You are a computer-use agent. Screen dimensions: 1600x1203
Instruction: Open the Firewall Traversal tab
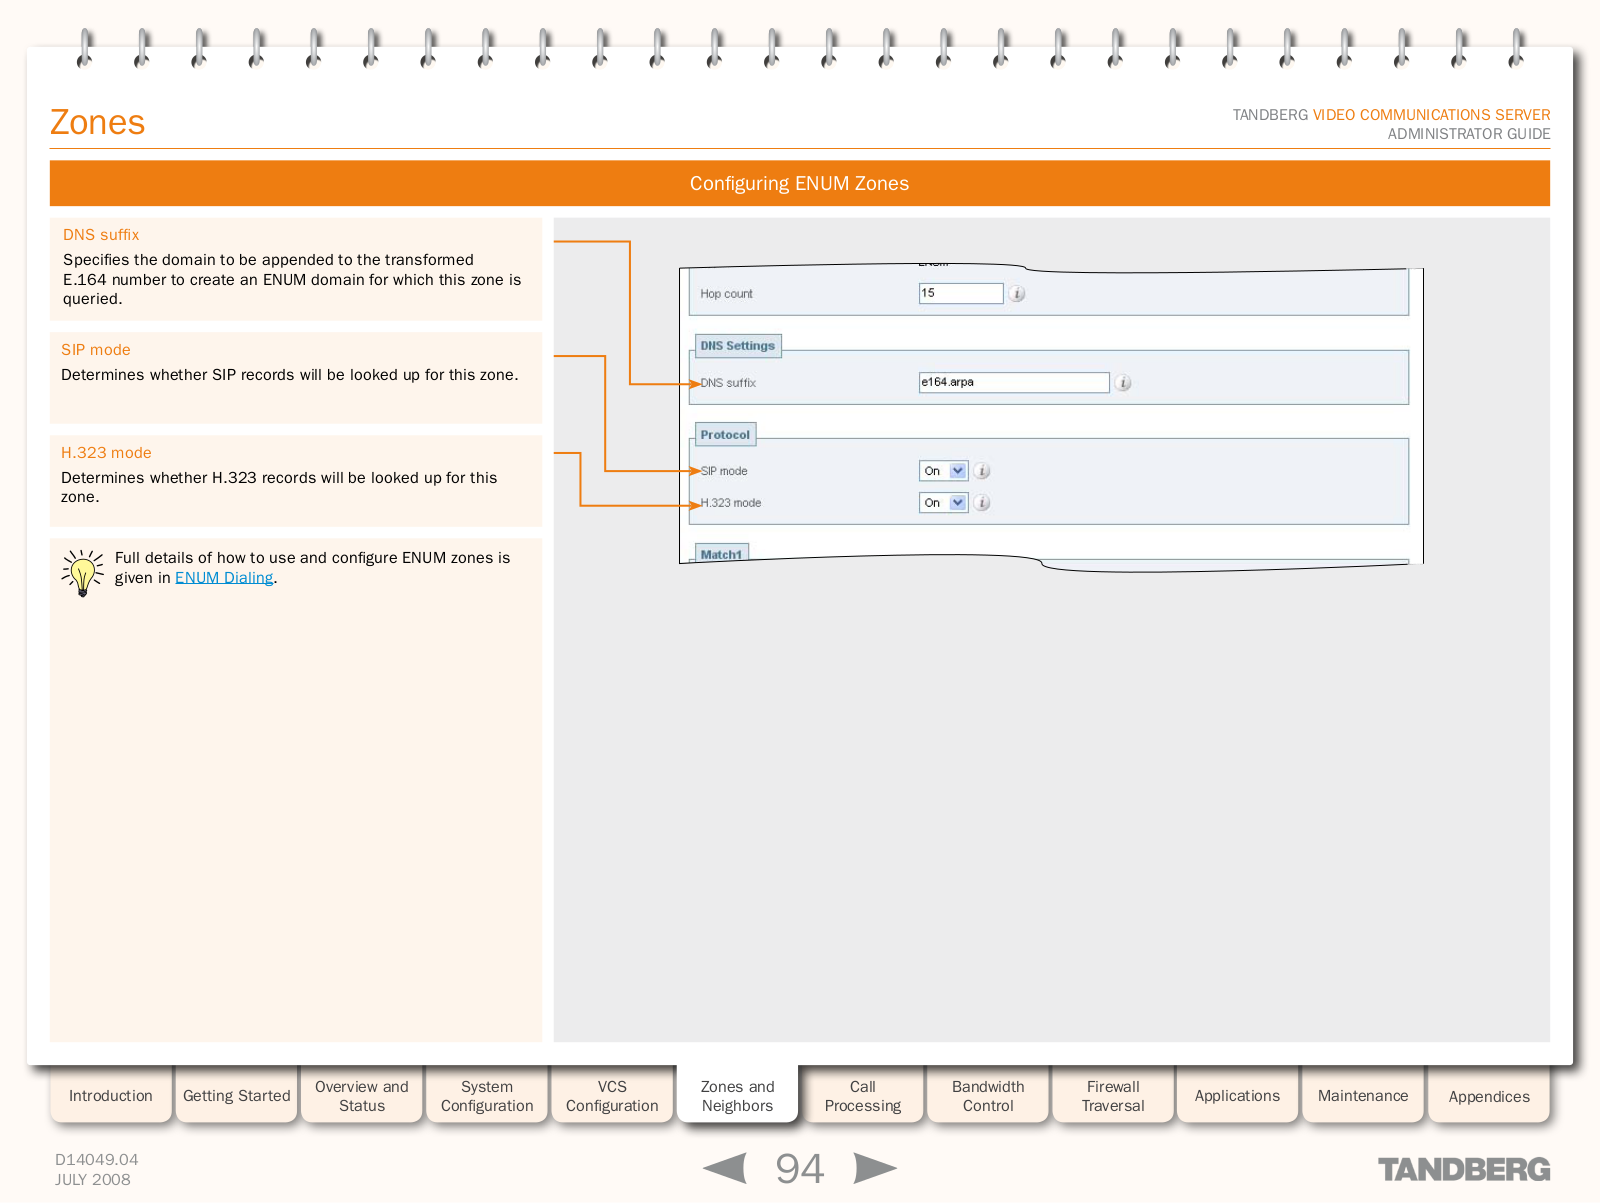tap(1113, 1096)
